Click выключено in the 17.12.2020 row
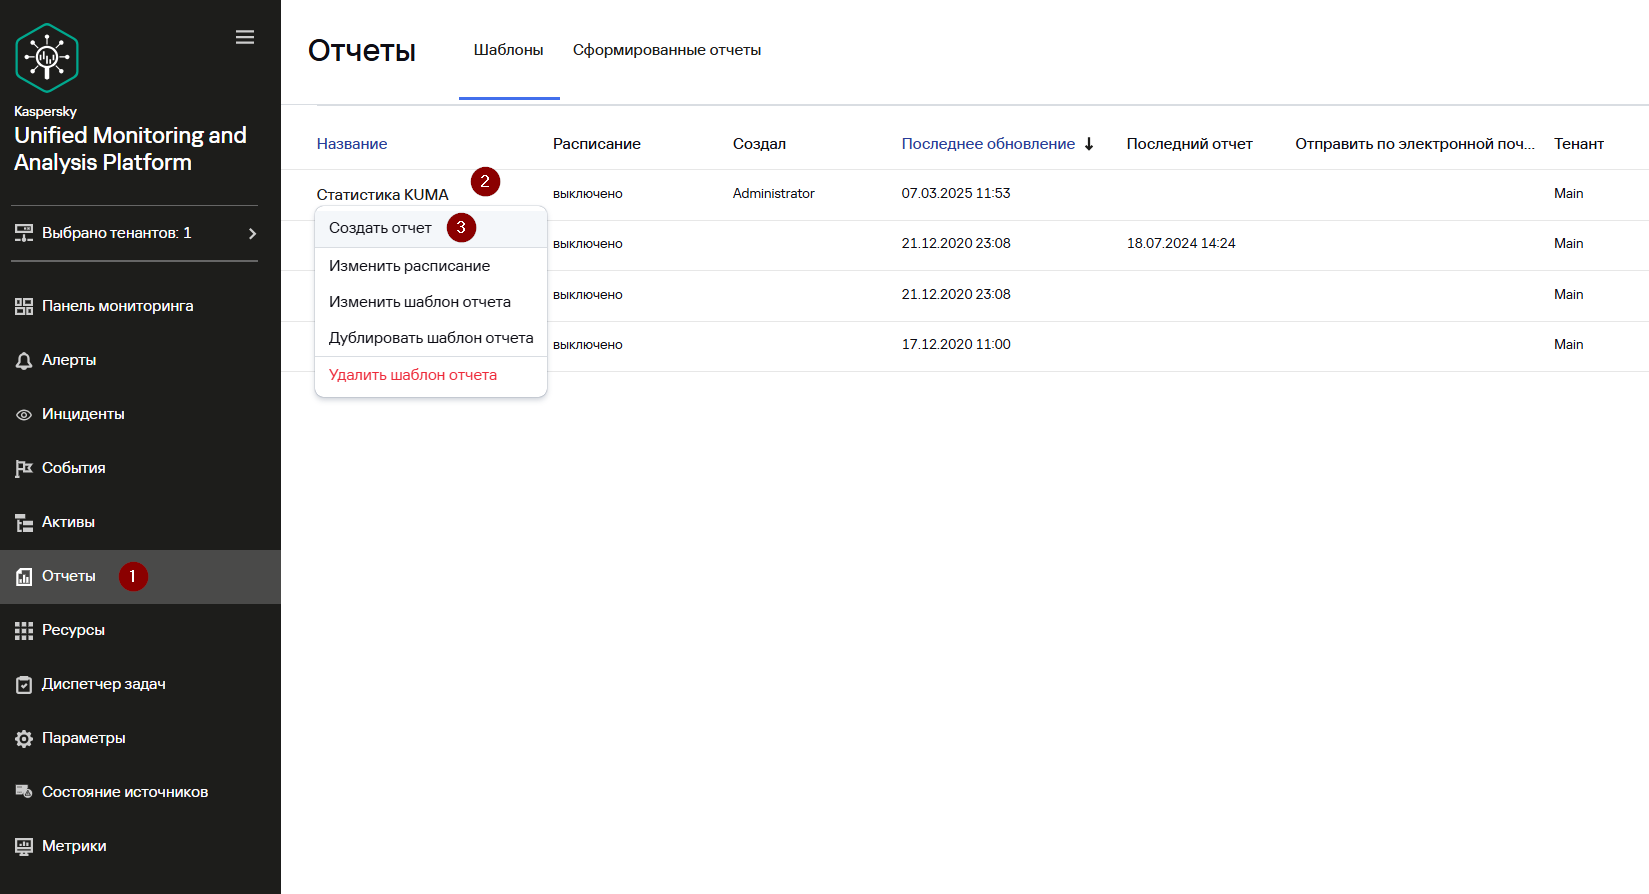 588,345
